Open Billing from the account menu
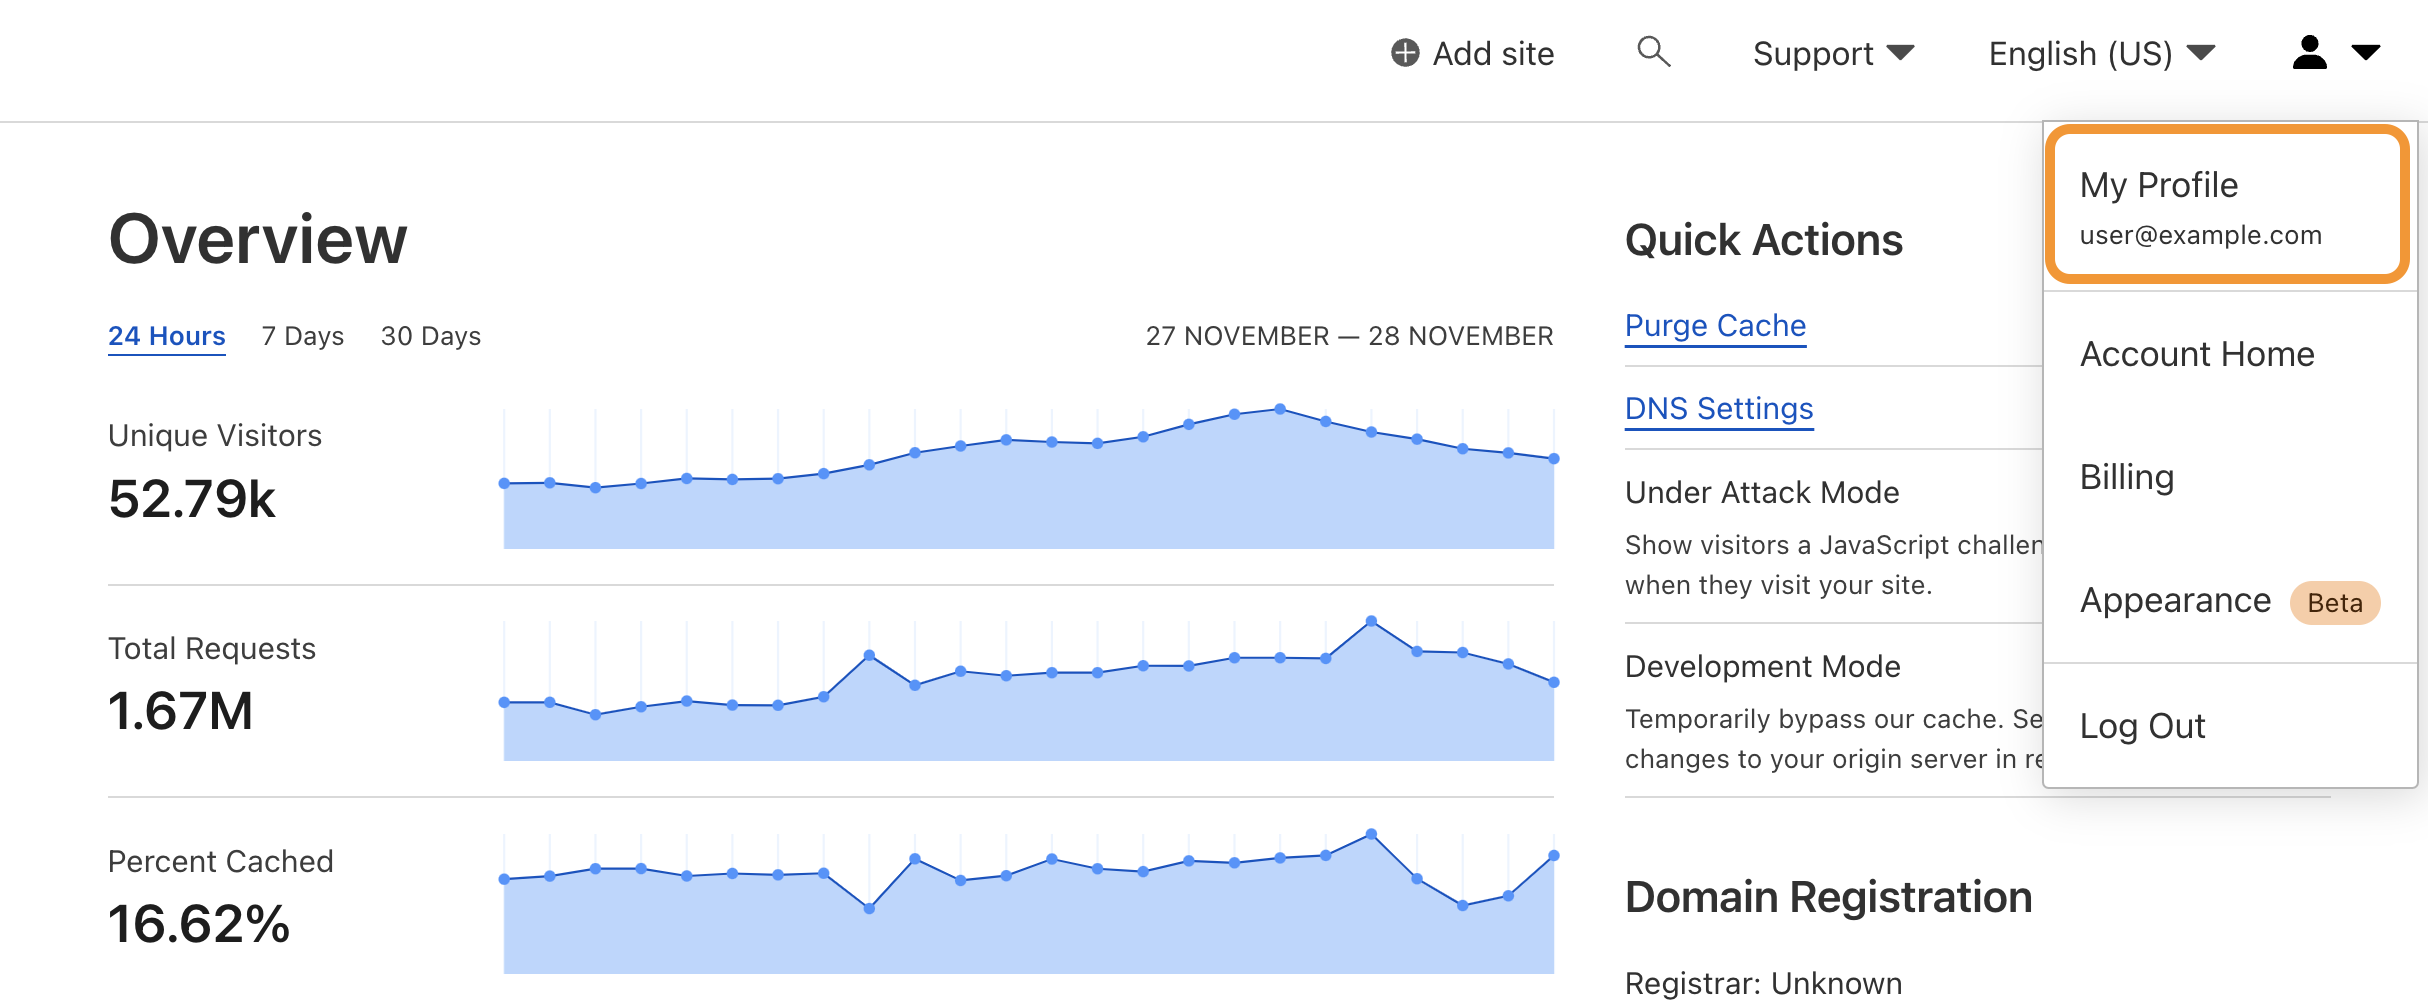The height and width of the screenshot is (1008, 2428). [2127, 477]
